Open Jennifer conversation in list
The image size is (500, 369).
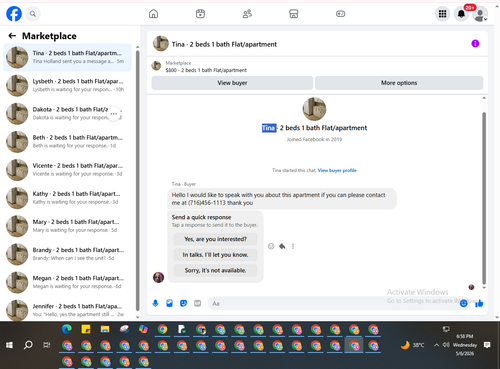(67, 310)
